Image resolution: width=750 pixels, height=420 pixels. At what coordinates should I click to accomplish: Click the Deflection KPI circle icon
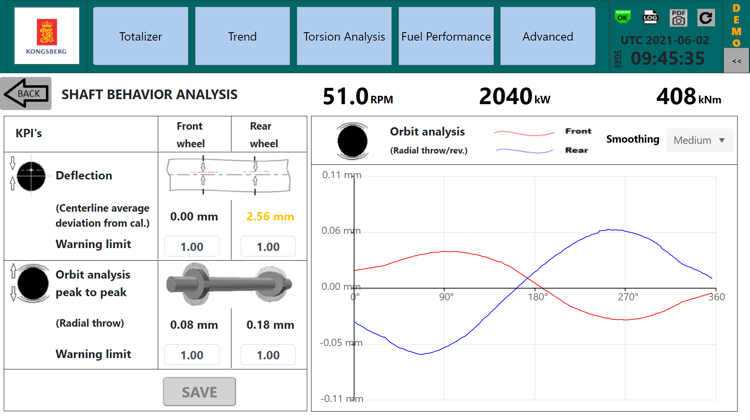tap(31, 176)
